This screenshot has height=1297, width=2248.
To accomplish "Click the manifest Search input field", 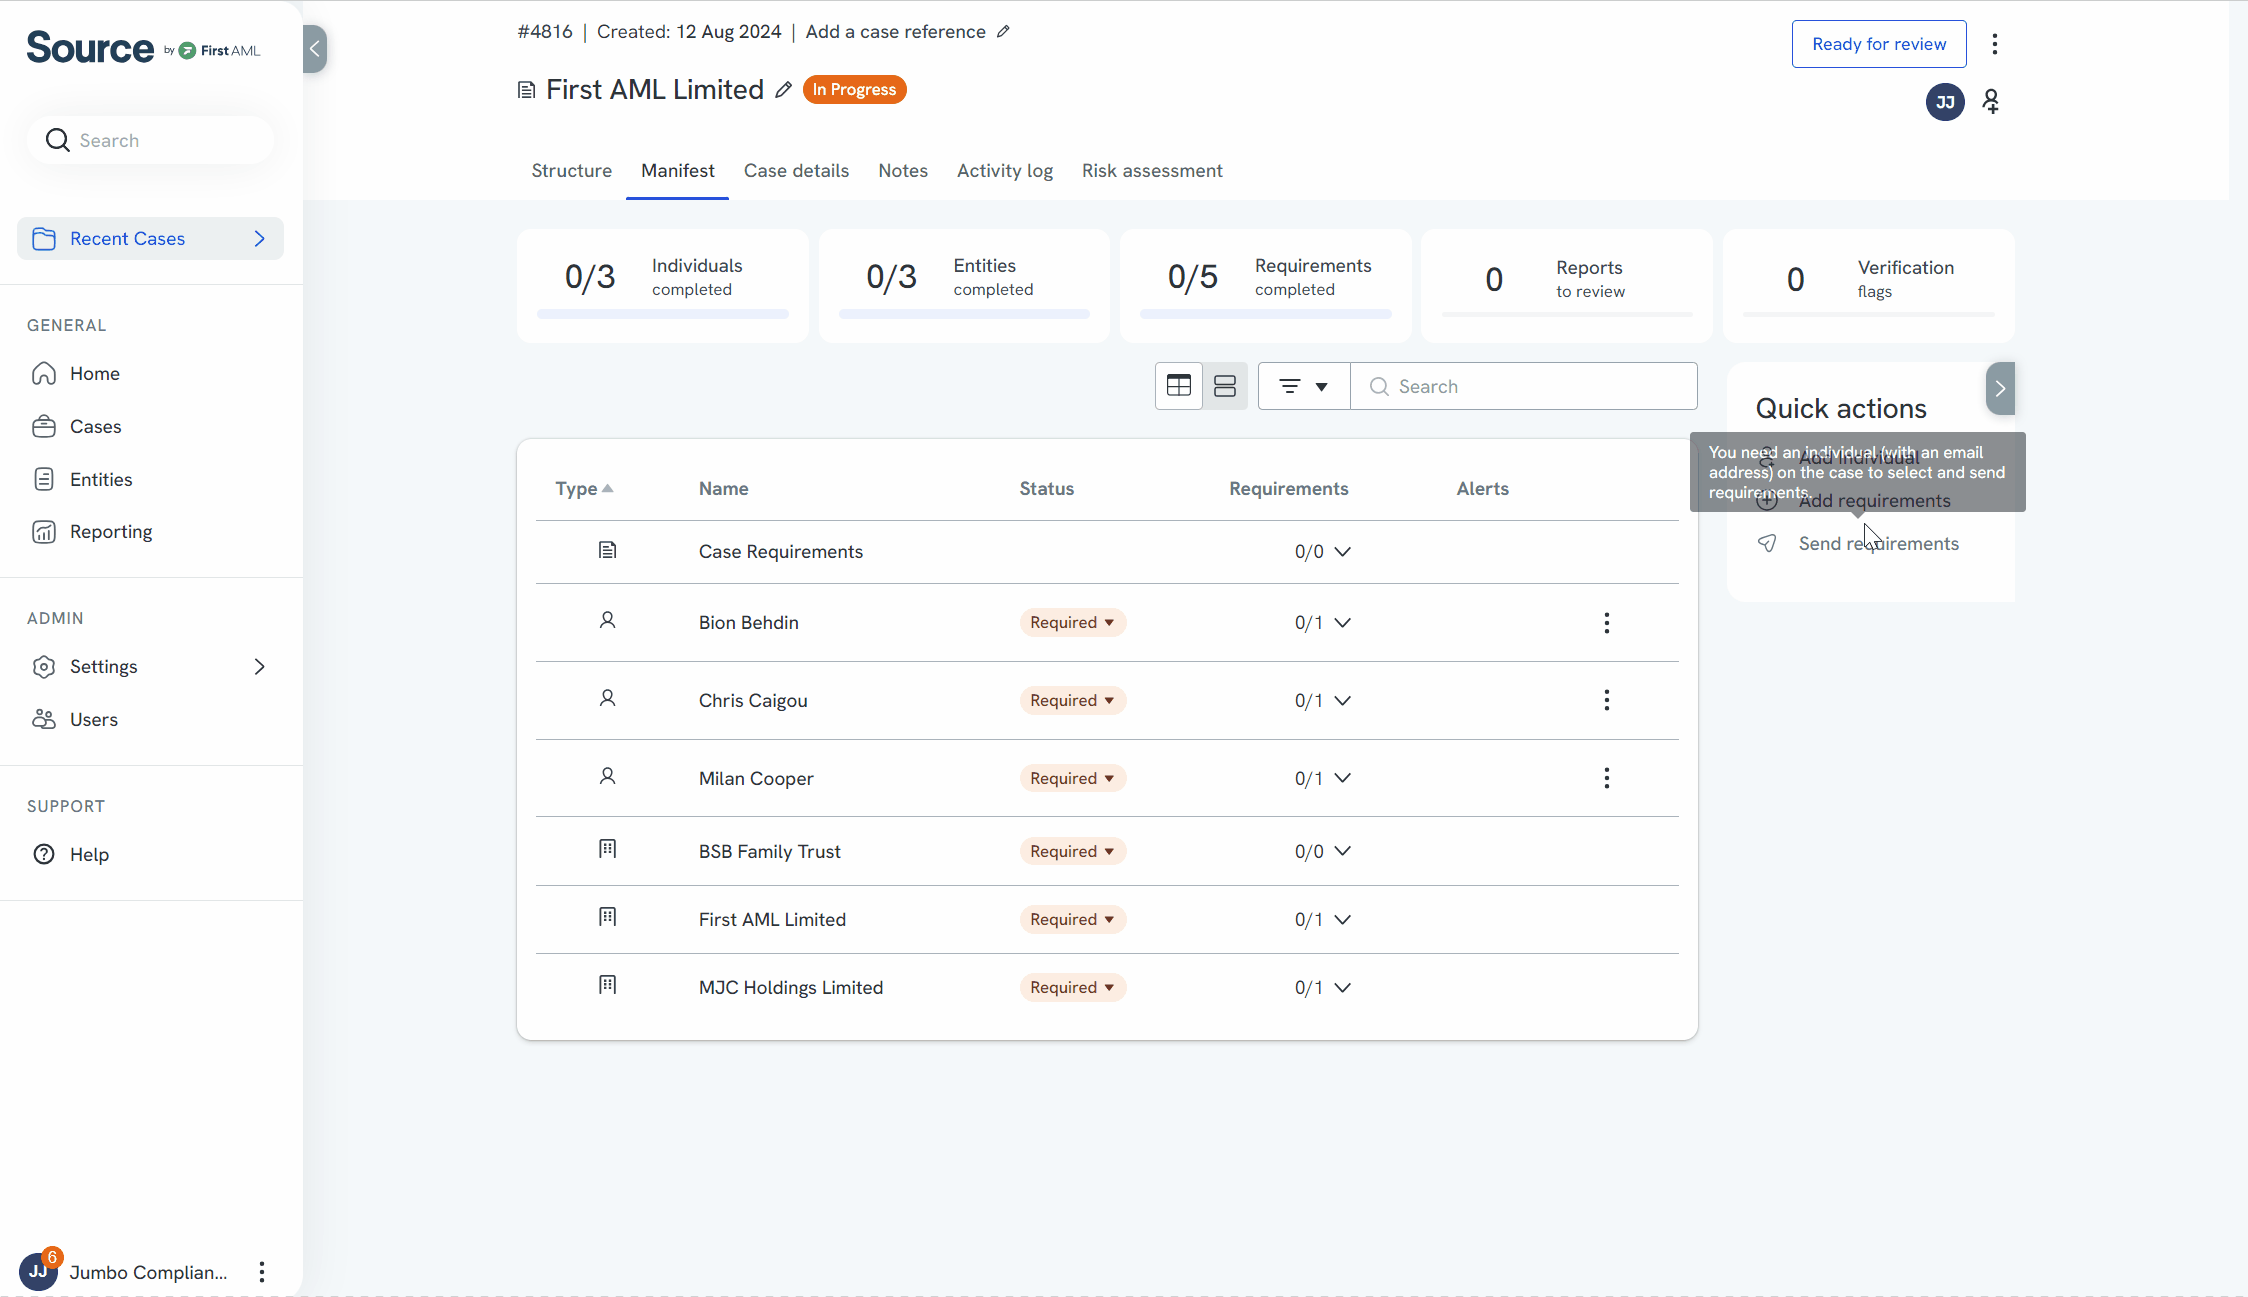I will 1538,387.
